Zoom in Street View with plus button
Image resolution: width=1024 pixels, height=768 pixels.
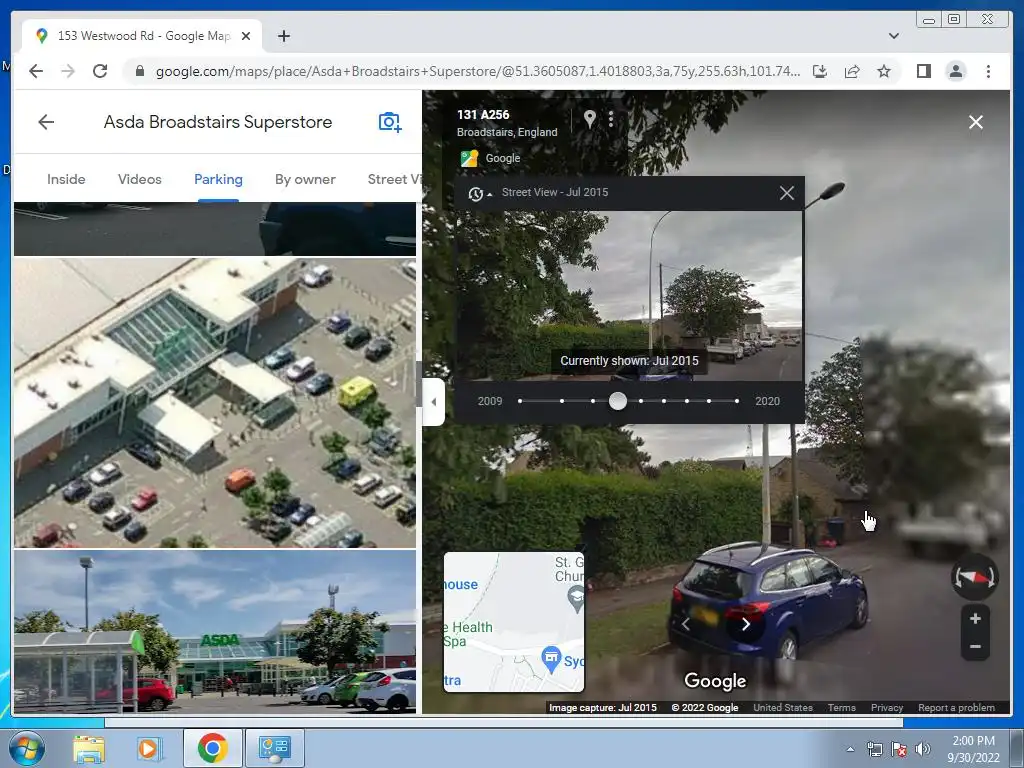click(975, 618)
